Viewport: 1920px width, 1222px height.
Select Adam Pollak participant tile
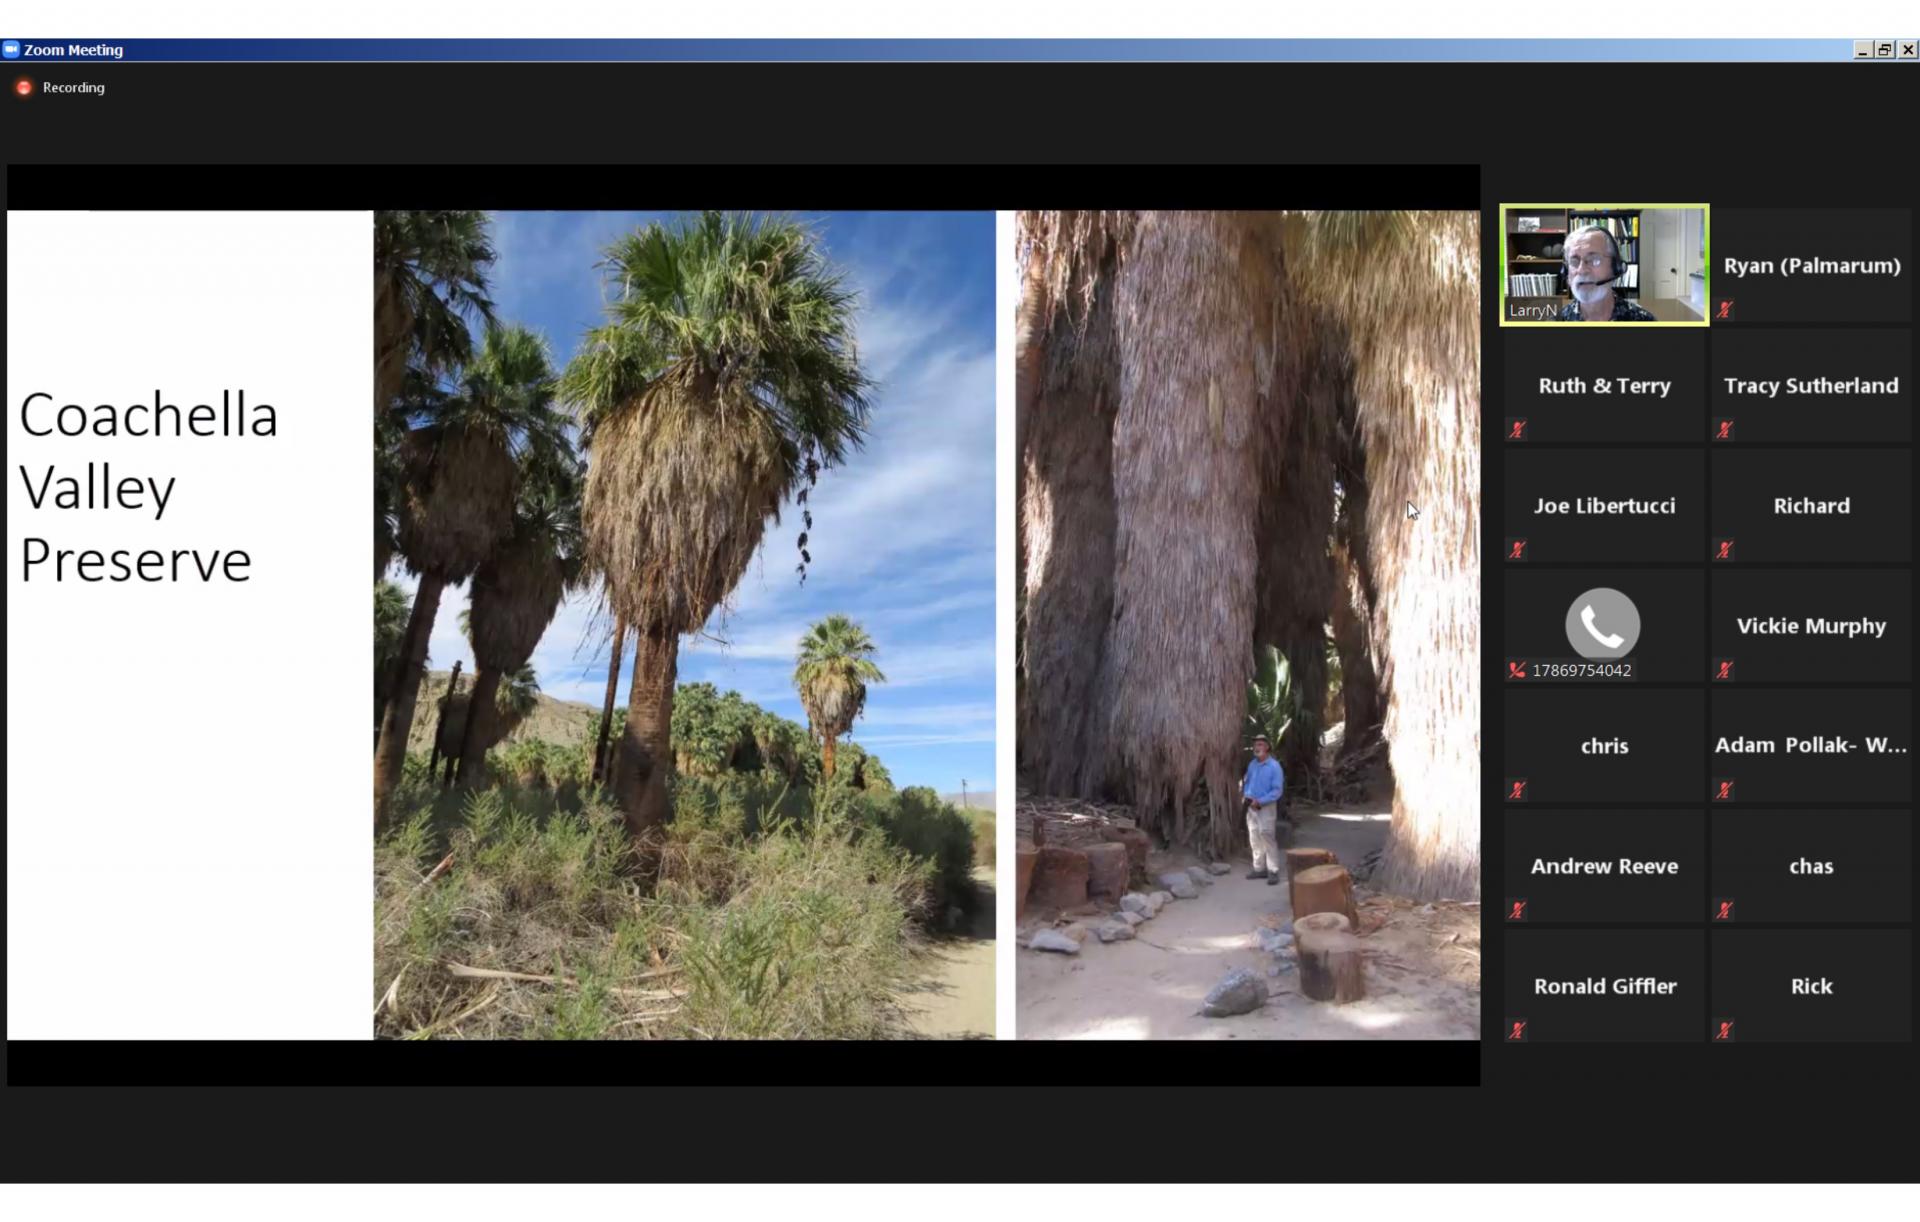(1810, 746)
